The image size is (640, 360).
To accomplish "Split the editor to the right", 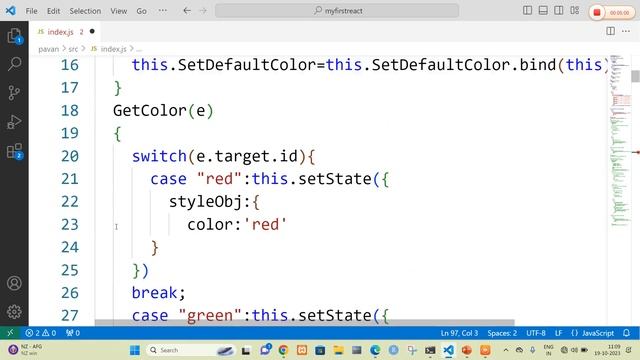I will 611,31.
